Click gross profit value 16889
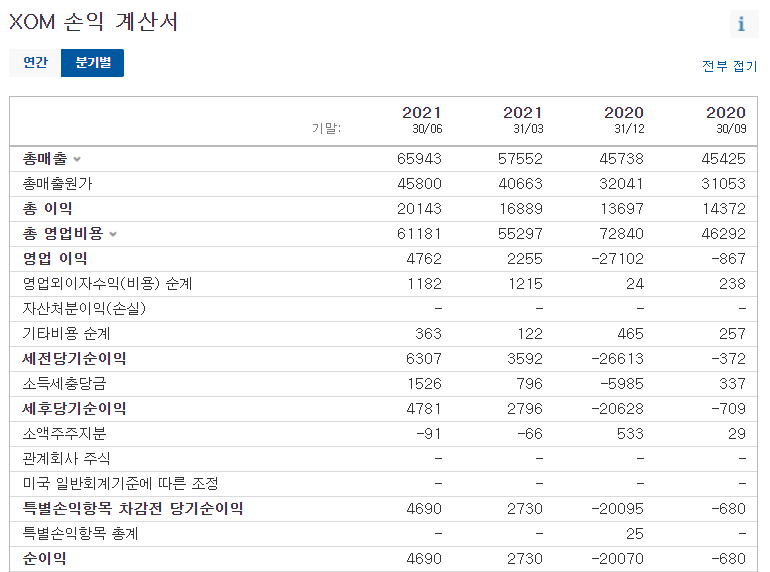This screenshot has height=572, width=770. [521, 209]
